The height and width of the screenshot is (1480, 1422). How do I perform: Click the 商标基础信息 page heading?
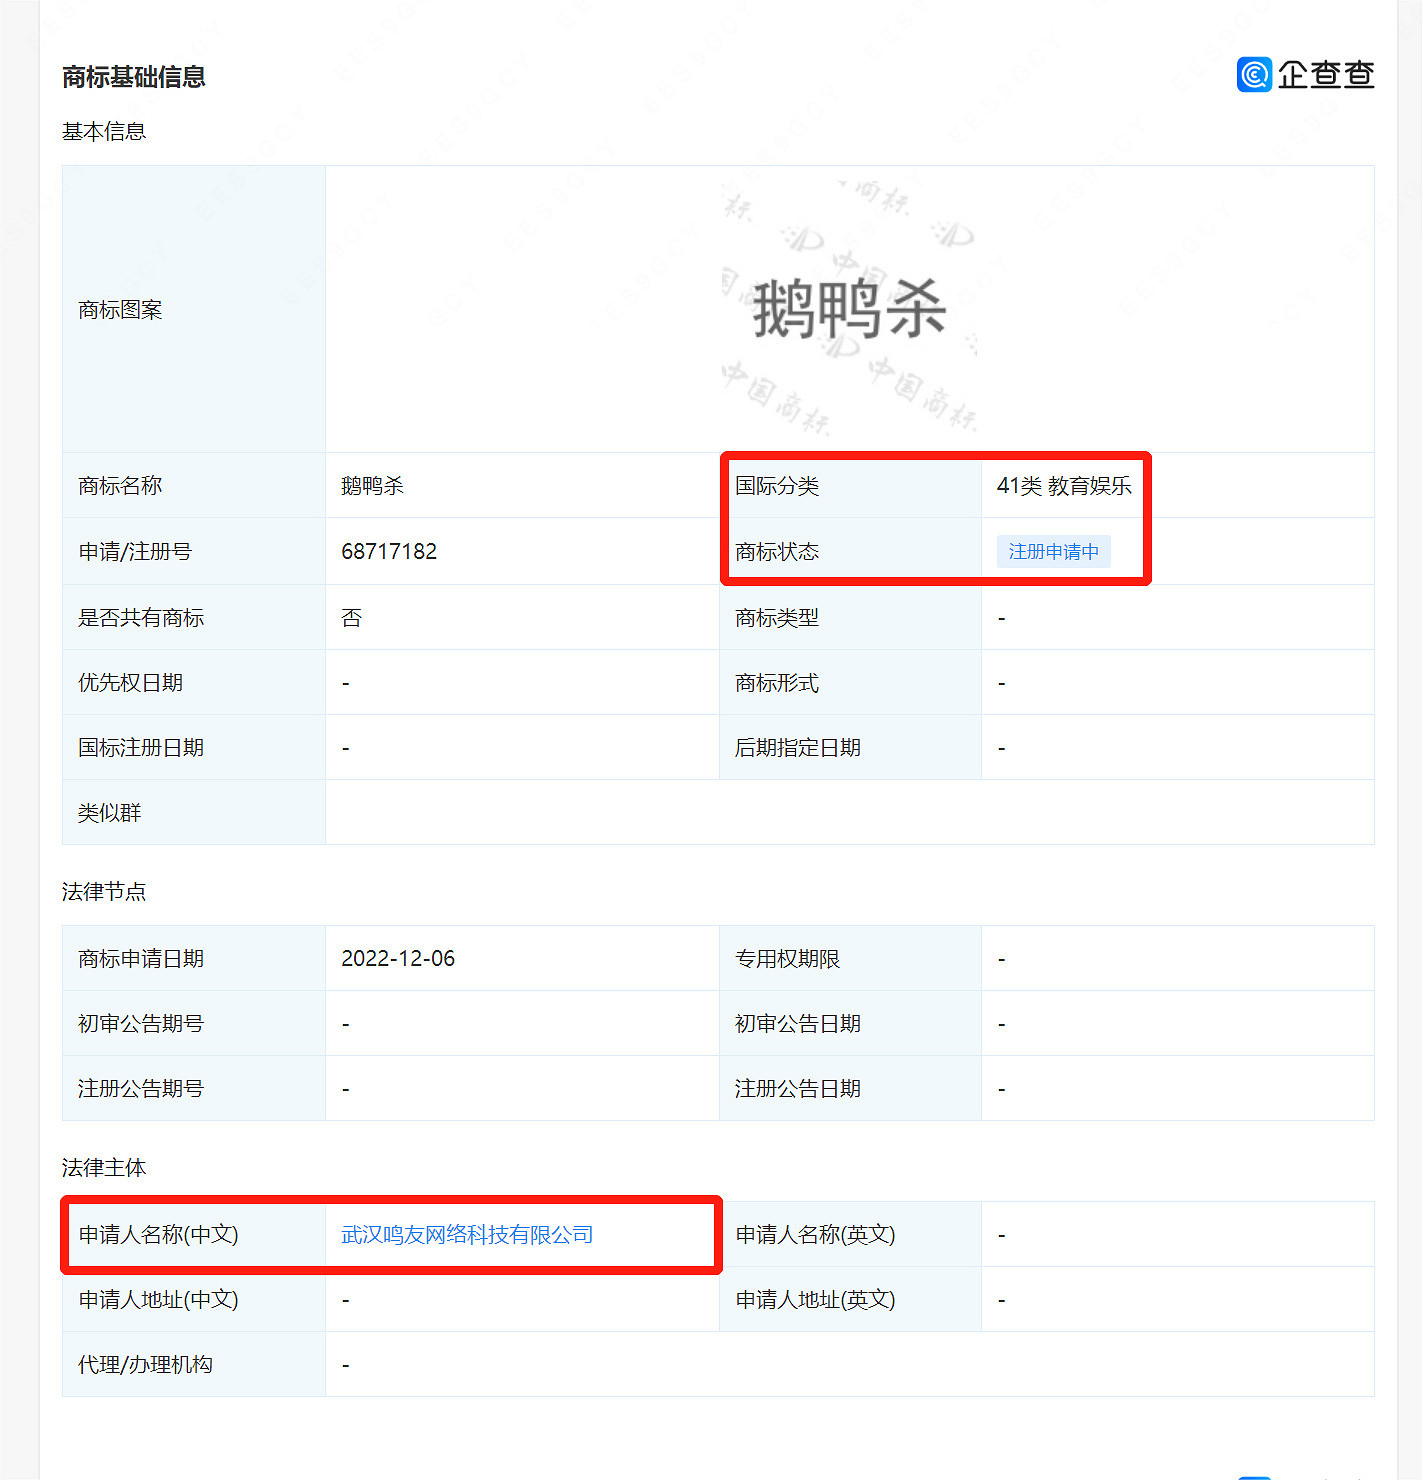pos(133,77)
